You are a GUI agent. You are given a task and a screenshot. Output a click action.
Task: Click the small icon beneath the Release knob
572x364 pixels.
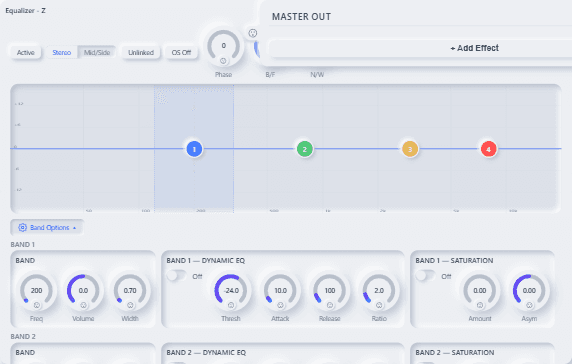click(x=330, y=305)
